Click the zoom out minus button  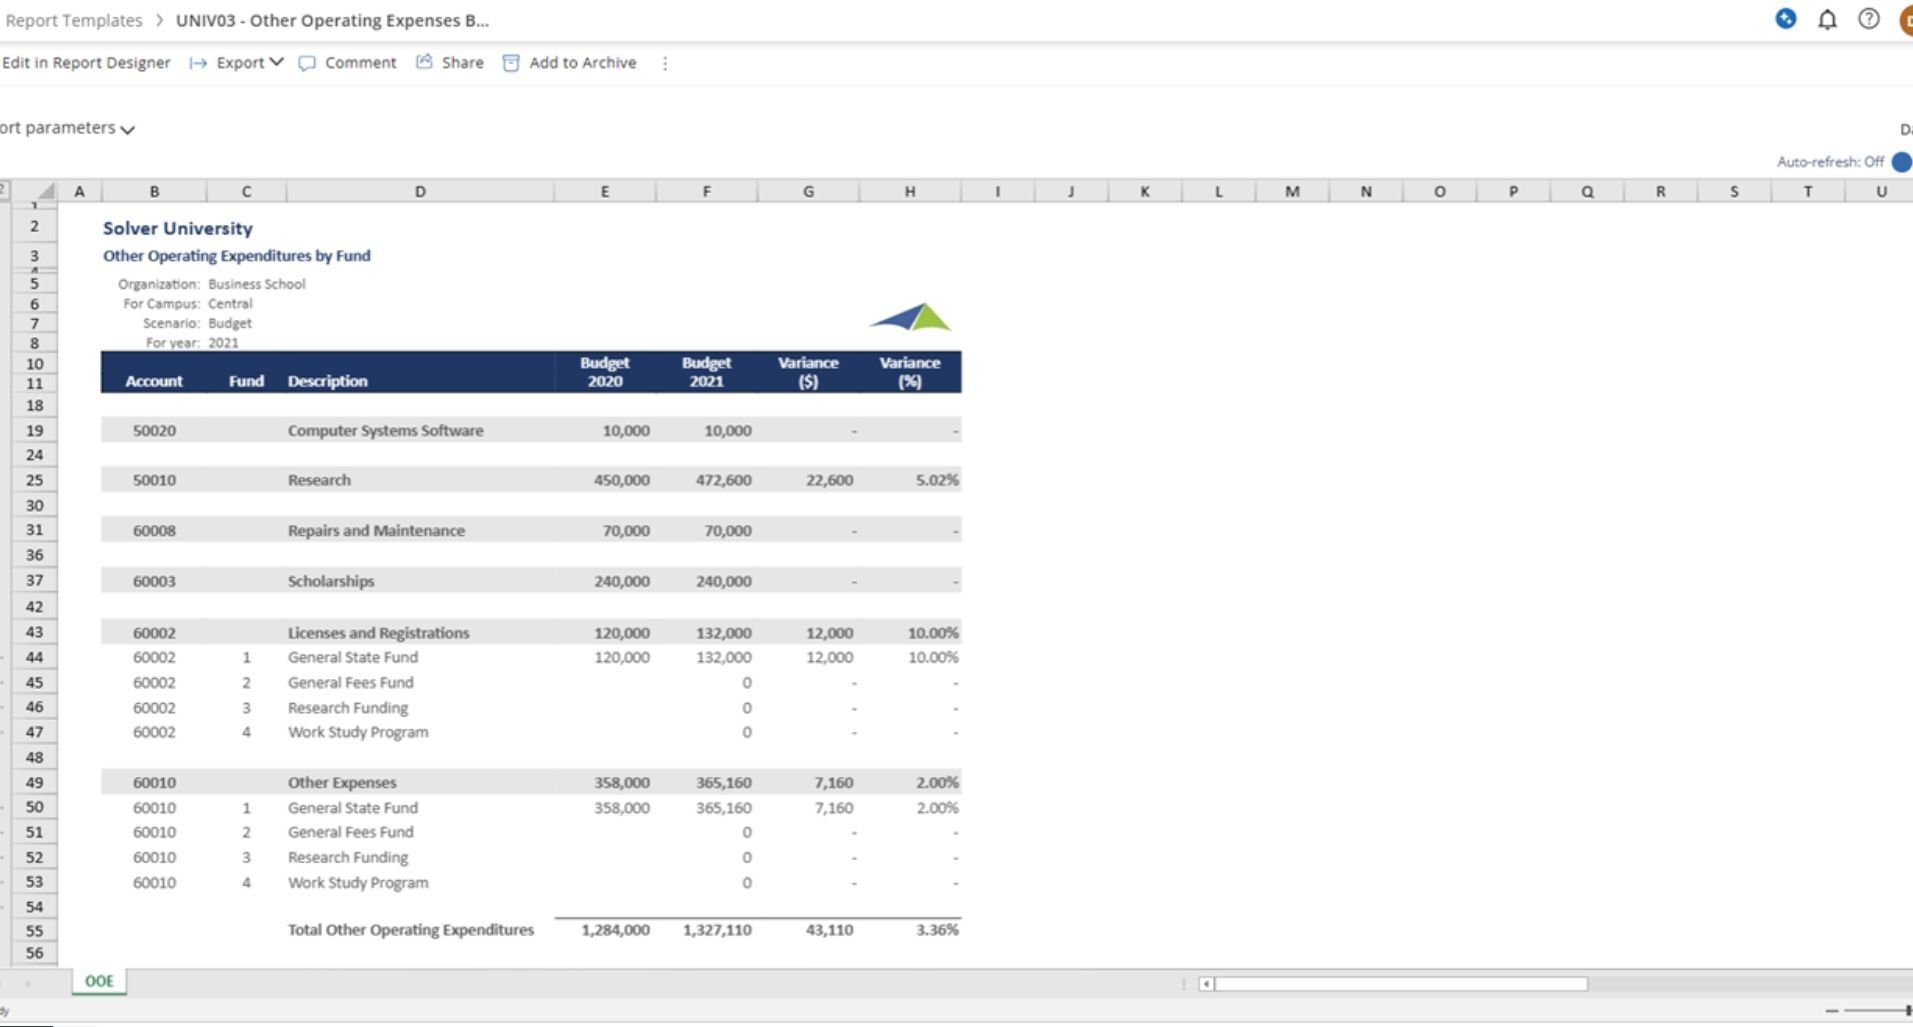point(1832,1011)
